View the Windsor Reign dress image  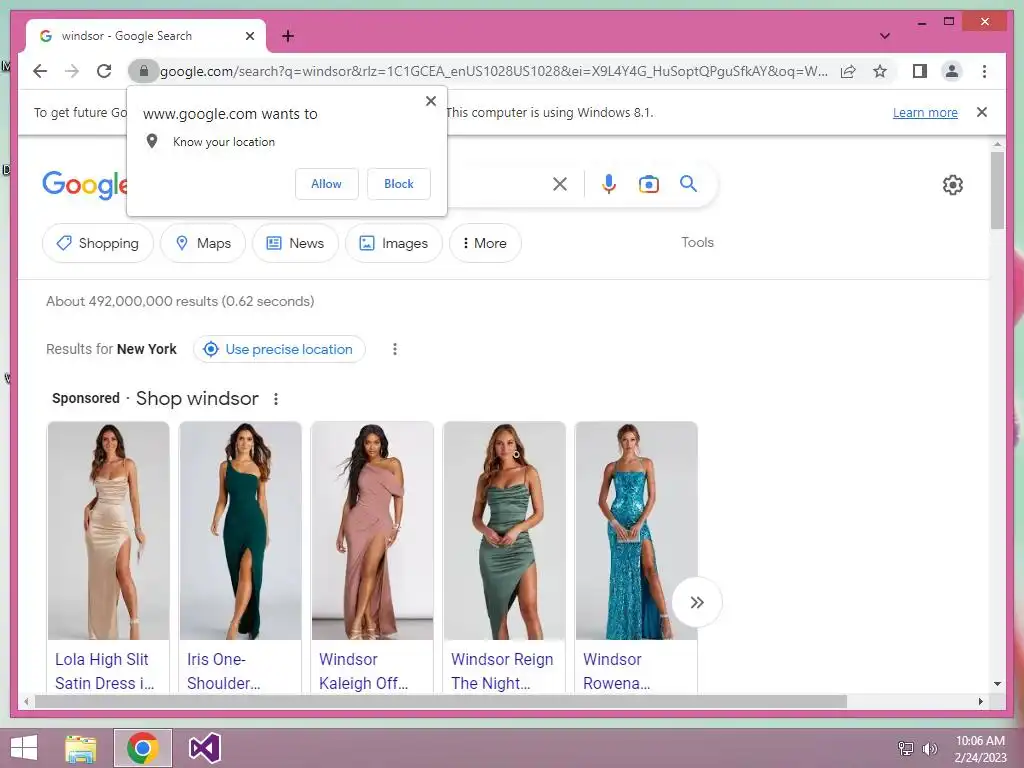(504, 530)
